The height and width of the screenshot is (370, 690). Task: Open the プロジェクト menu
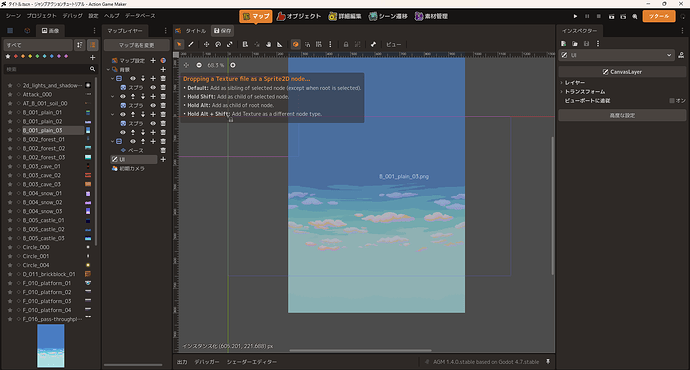(x=41, y=16)
